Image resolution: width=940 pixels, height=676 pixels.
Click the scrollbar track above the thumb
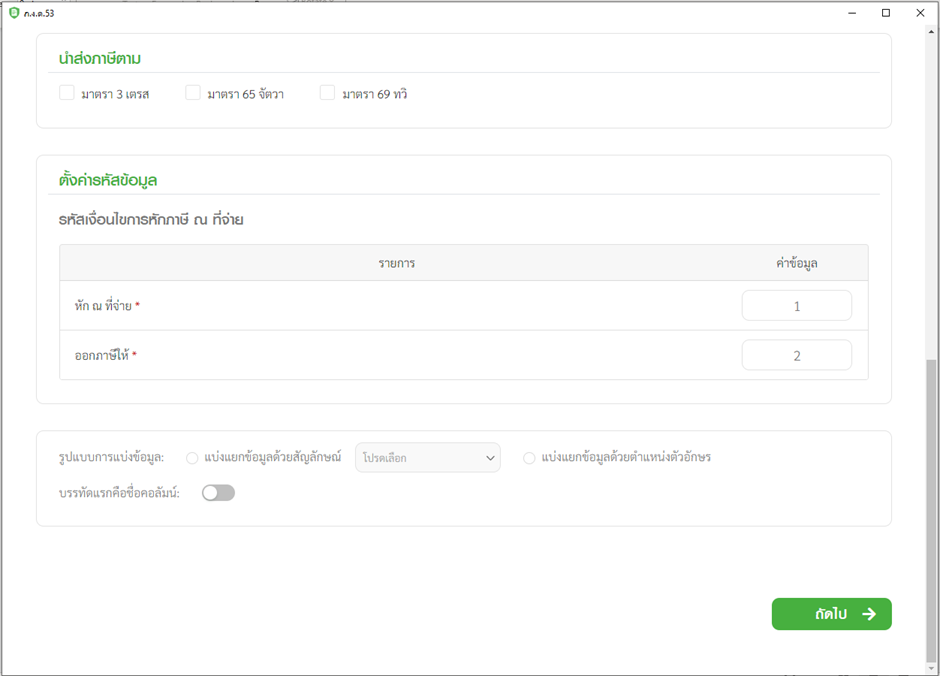coord(932,200)
